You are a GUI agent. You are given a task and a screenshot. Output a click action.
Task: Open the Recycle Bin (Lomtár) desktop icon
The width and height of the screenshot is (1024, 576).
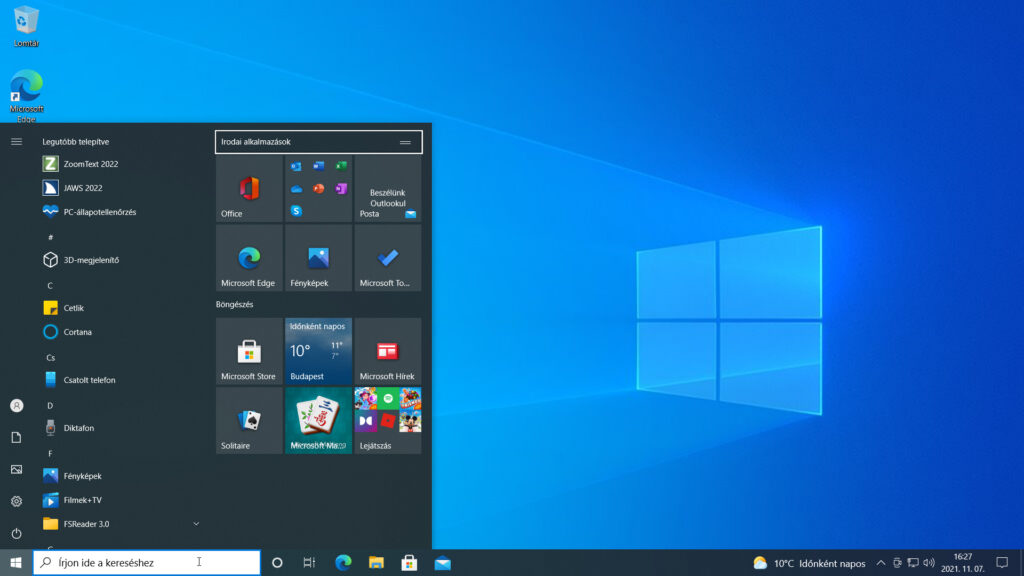[26, 26]
